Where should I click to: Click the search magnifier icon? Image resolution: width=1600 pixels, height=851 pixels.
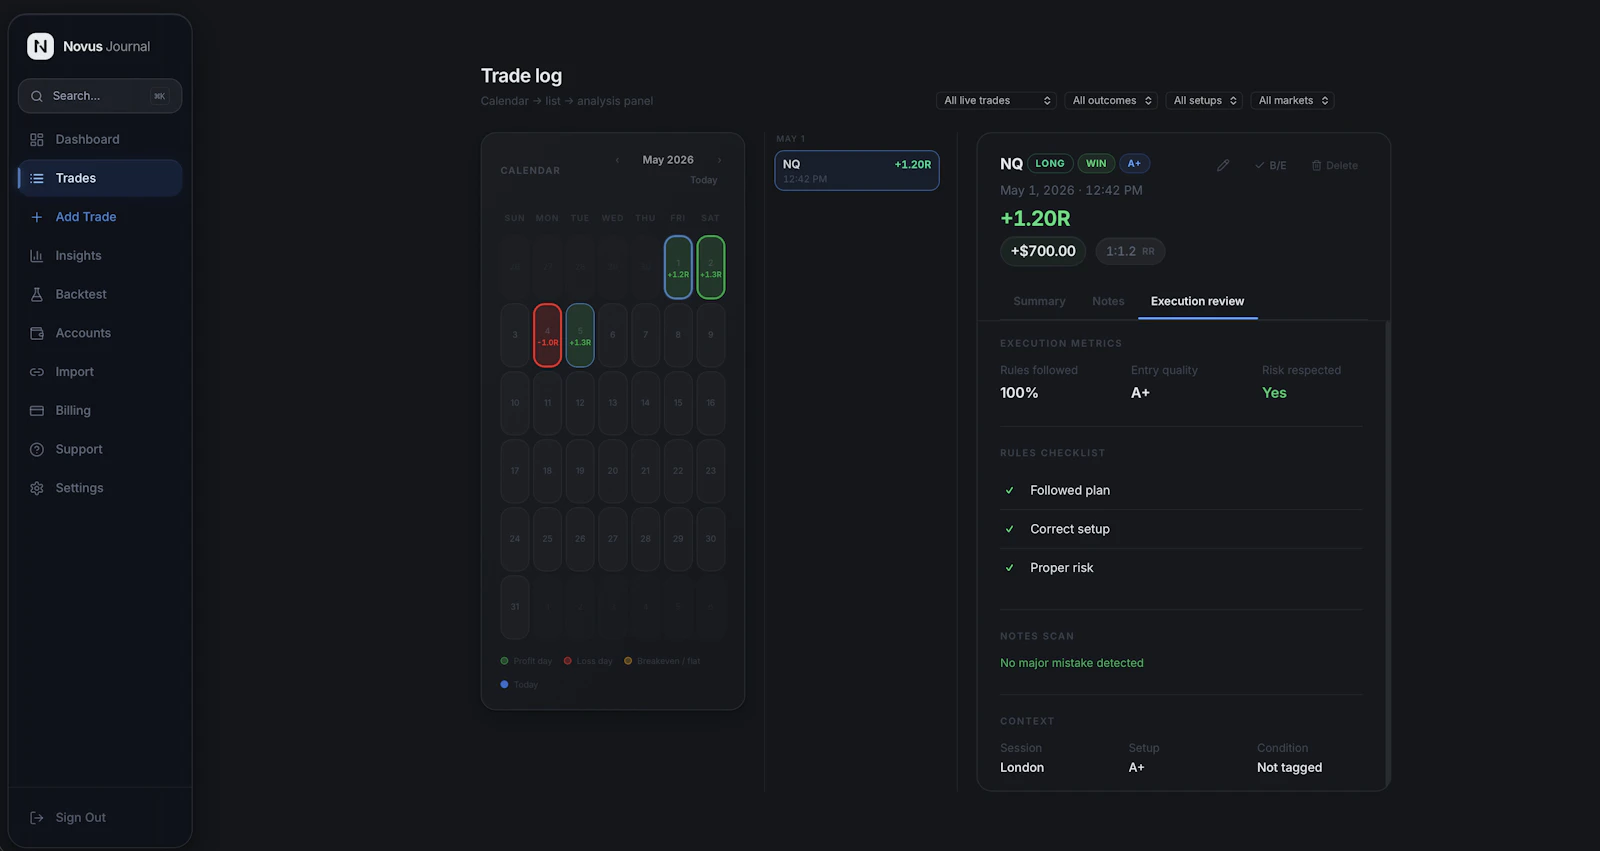point(37,96)
